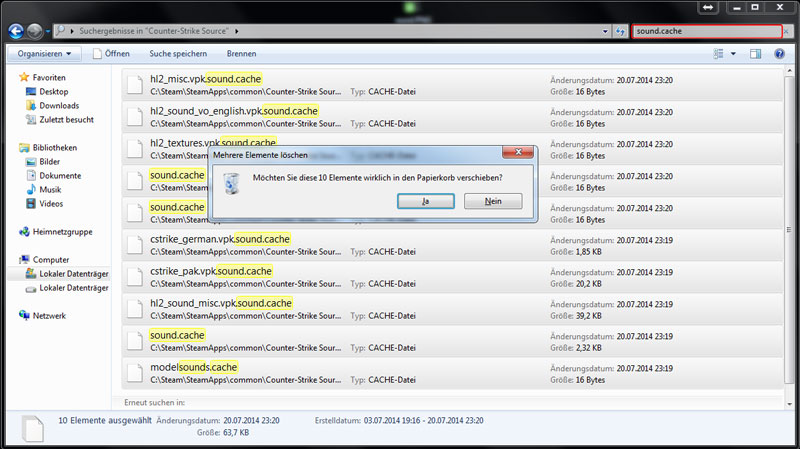800x449 pixels.
Task: Select Heimnetzgruppe in the sidebar
Action: [56, 232]
